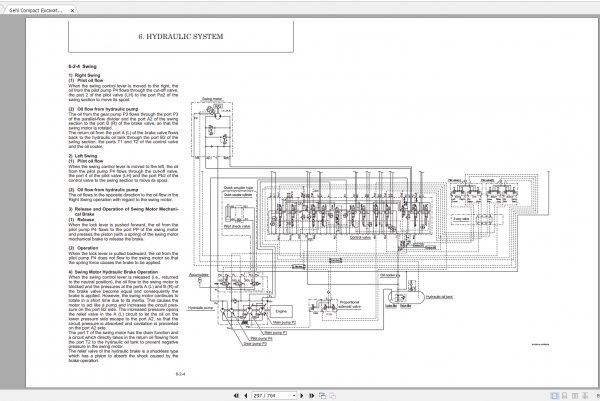Click the 'Swing motor' diagram label
The width and height of the screenshot is (600, 401).
coord(212,99)
